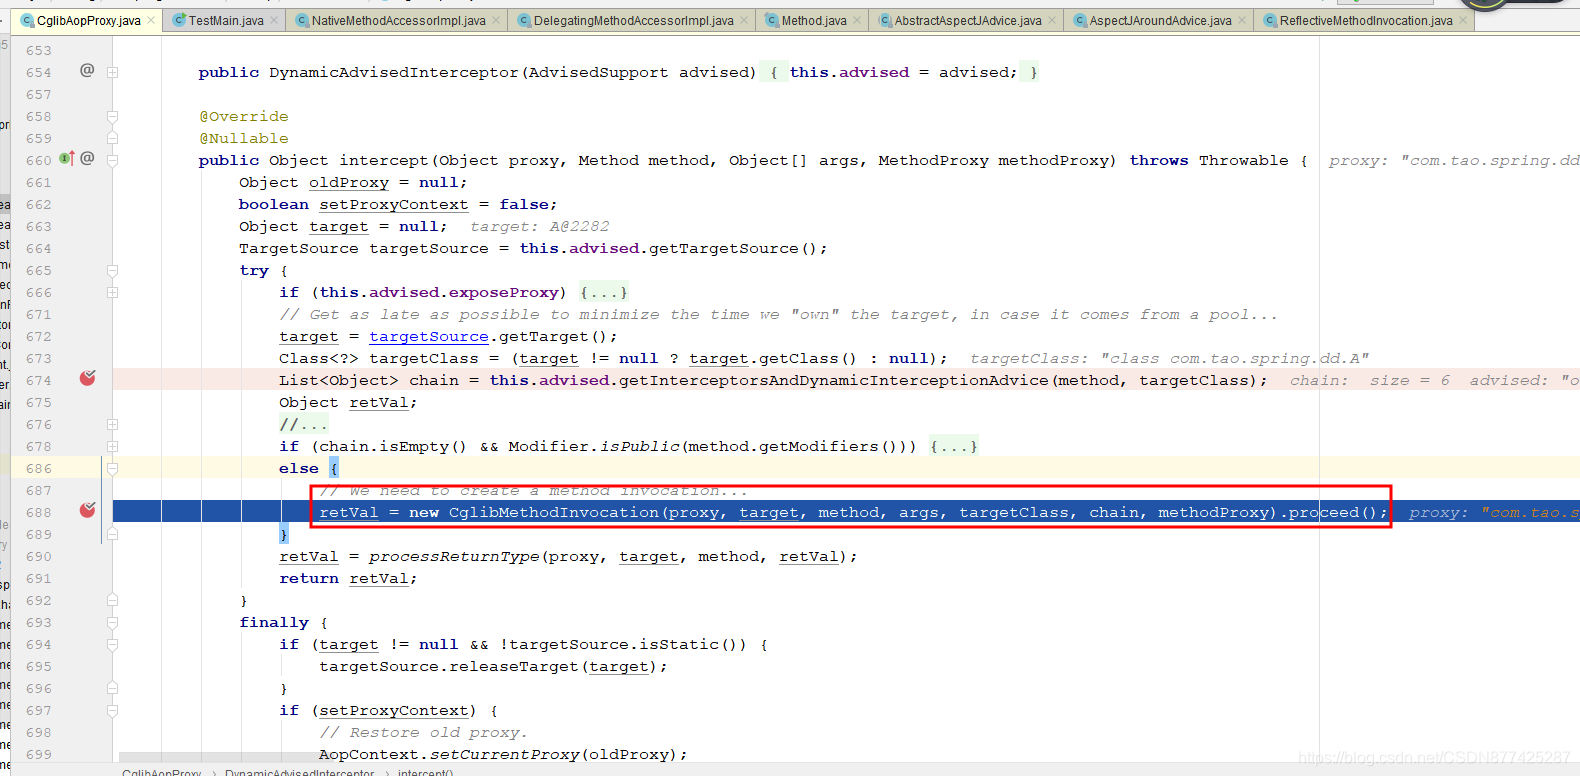Image resolution: width=1580 pixels, height=776 pixels.
Task: Toggle the breakpoint on line 674
Action: click(88, 378)
